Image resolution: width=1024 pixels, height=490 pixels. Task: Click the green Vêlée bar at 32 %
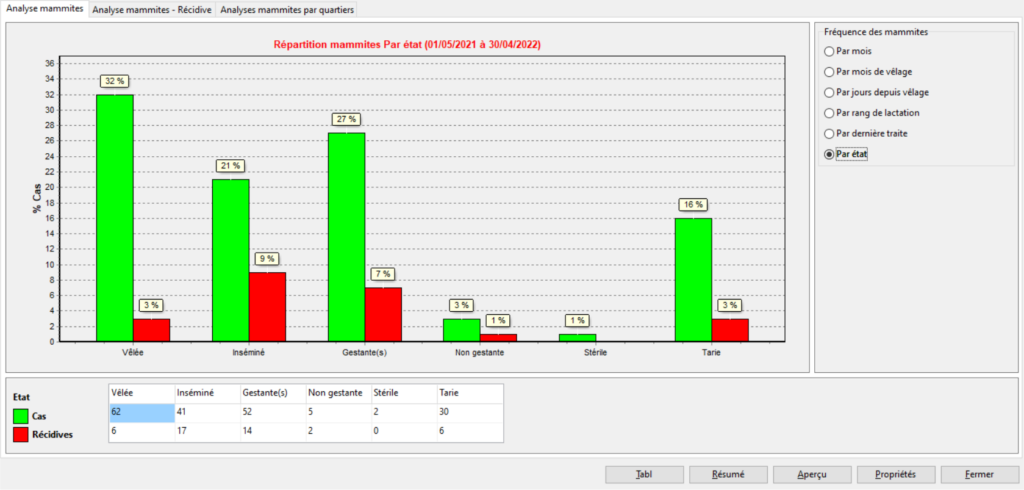[115, 218]
